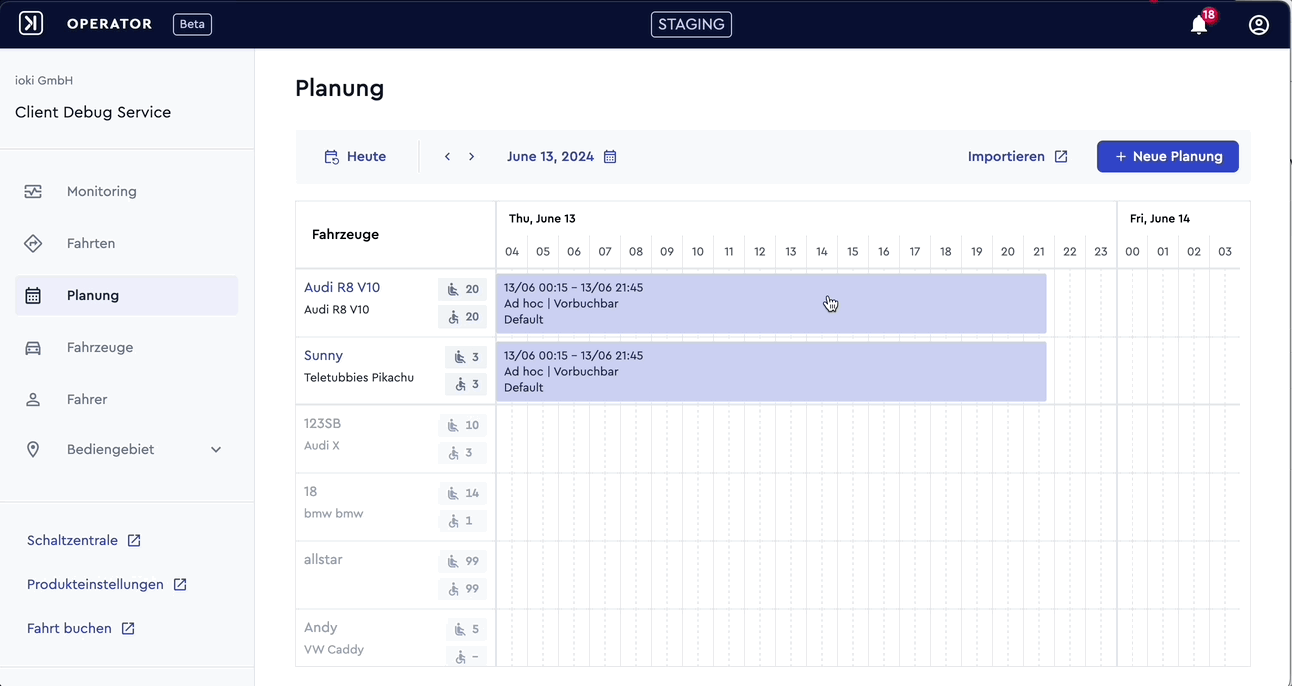This screenshot has height=686, width=1292.
Task: Open the Fahrer menu item
Action: pos(126,399)
